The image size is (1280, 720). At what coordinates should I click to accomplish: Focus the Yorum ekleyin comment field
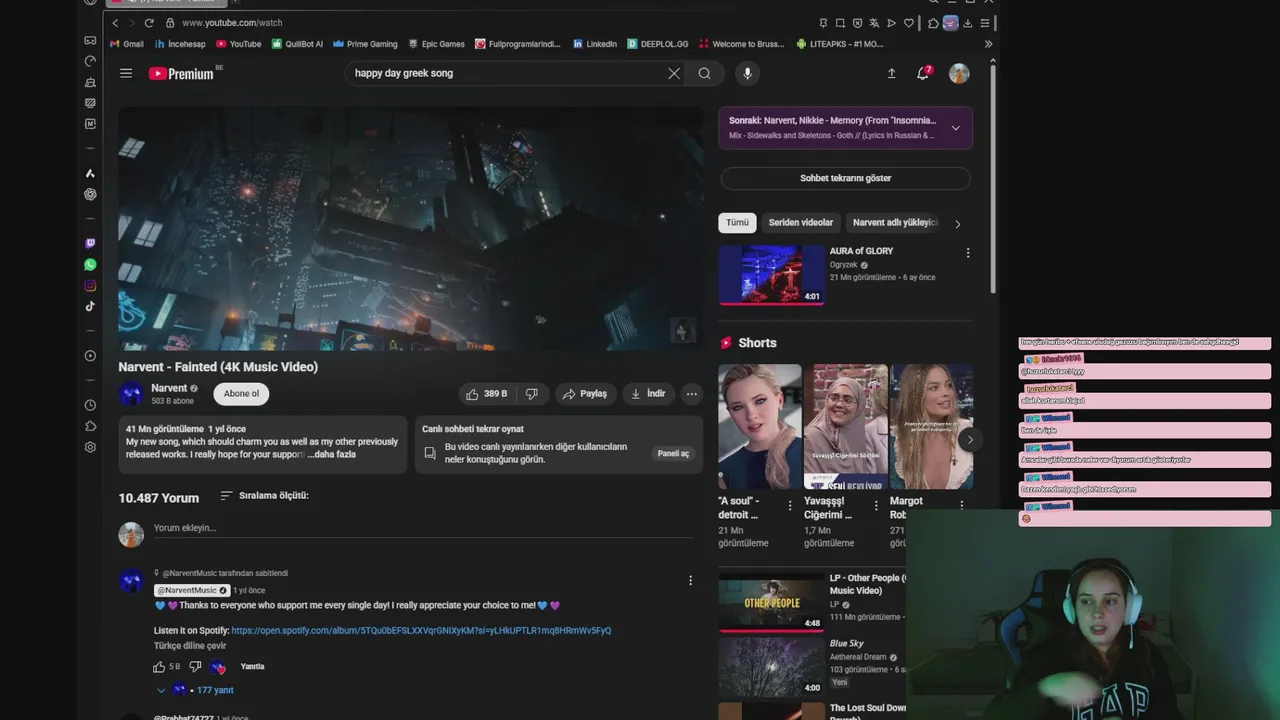pos(423,528)
